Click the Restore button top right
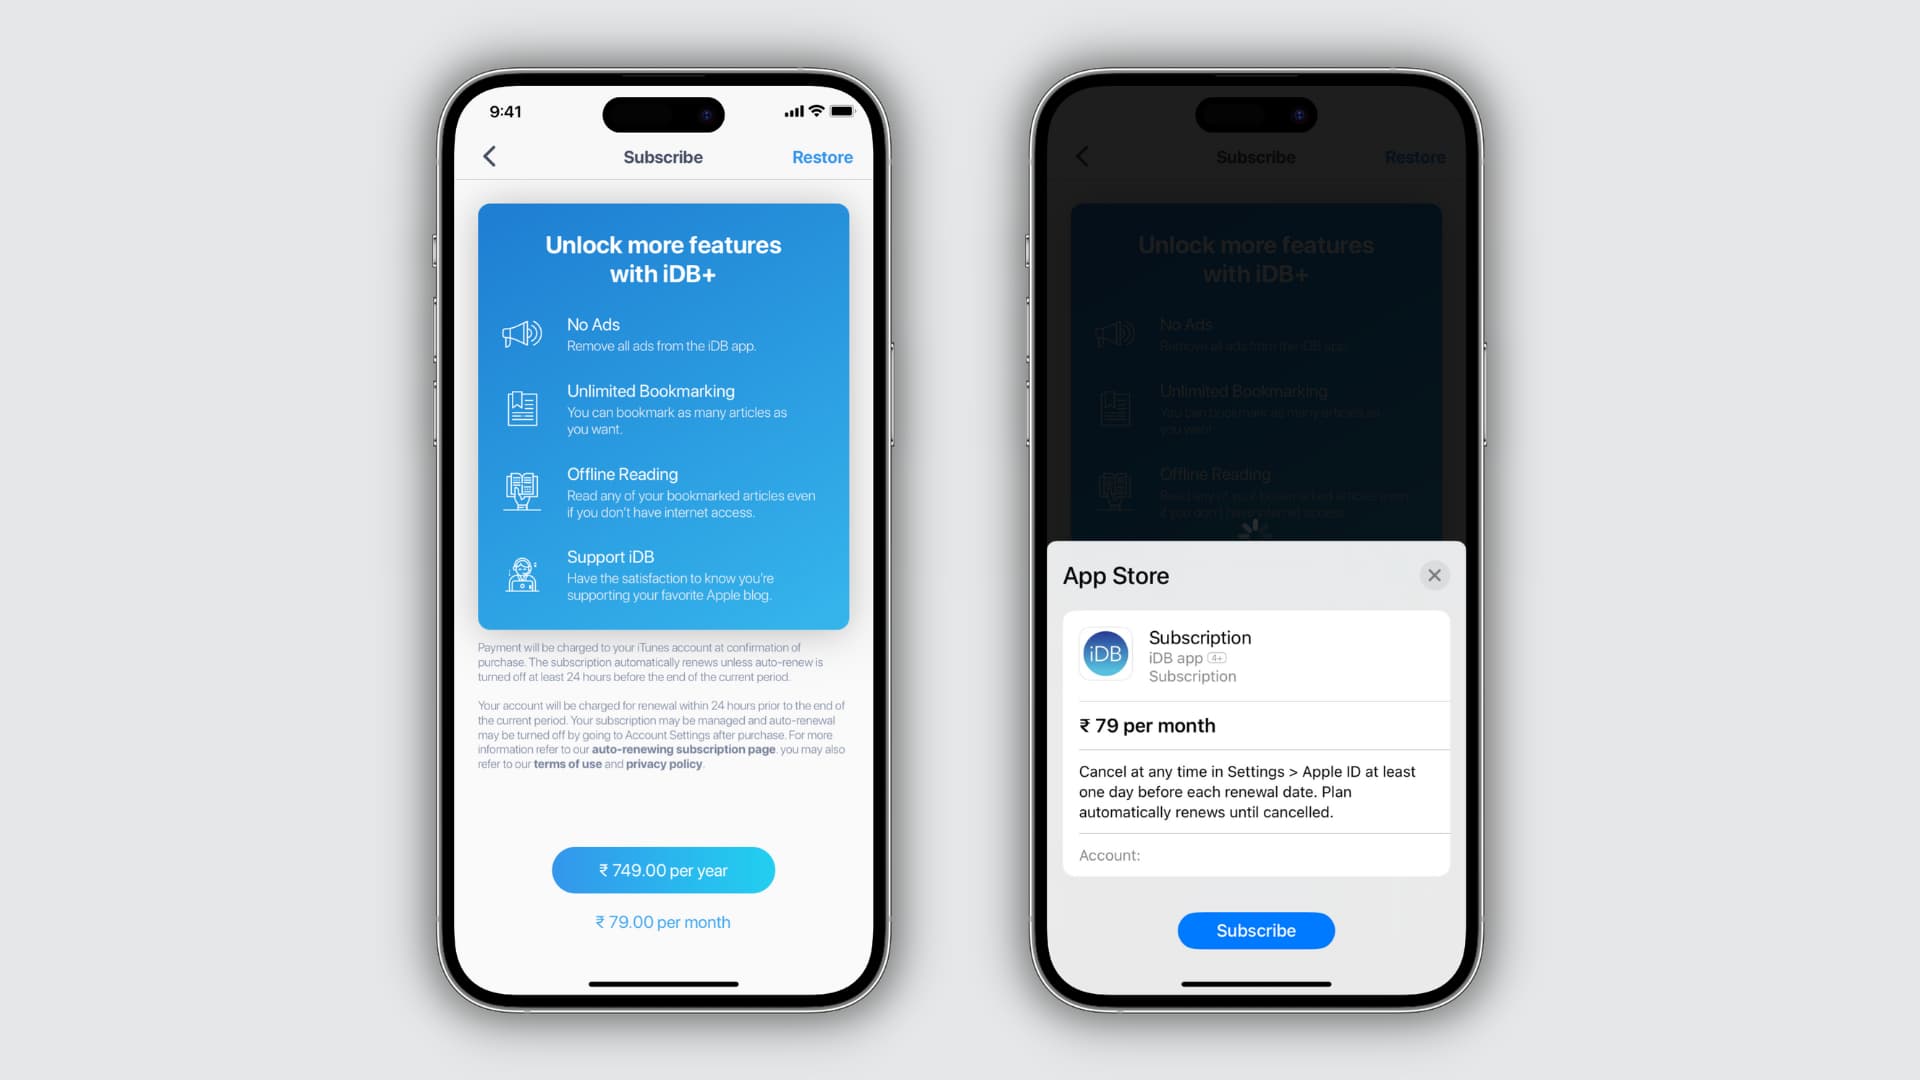The height and width of the screenshot is (1080, 1920). point(822,156)
